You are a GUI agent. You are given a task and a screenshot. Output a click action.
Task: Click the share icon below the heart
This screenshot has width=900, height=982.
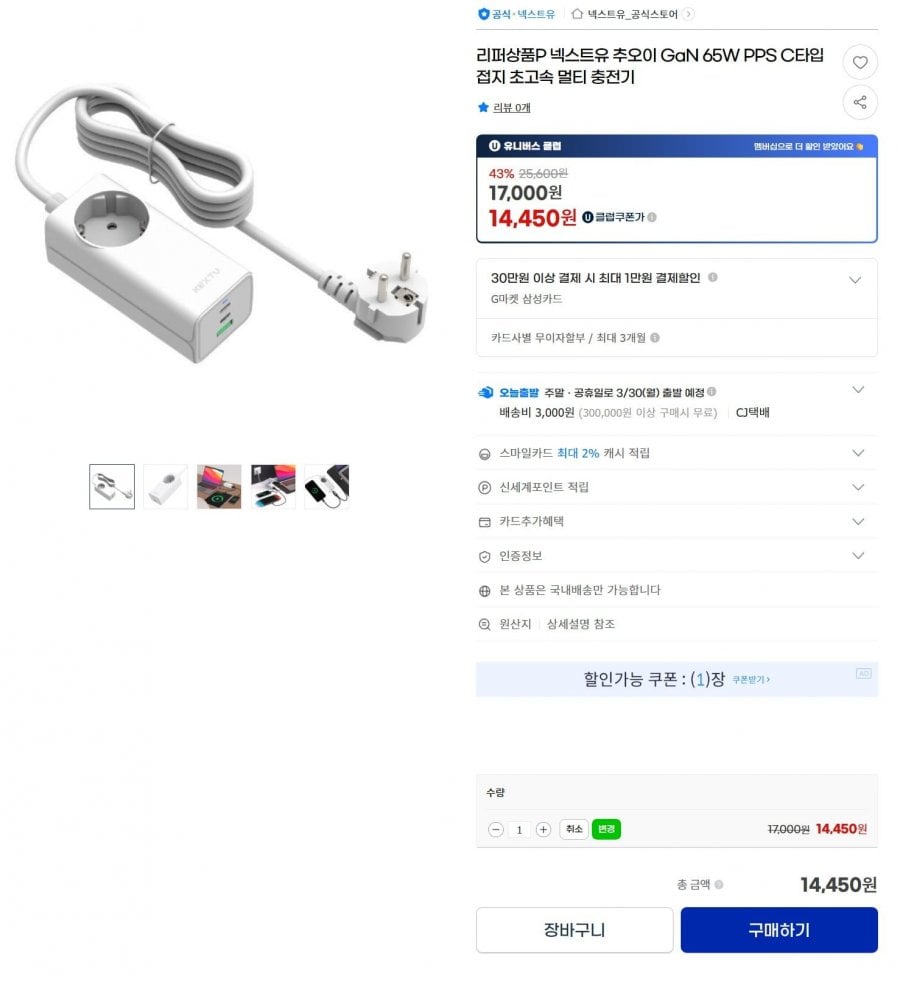pyautogui.click(x=859, y=102)
